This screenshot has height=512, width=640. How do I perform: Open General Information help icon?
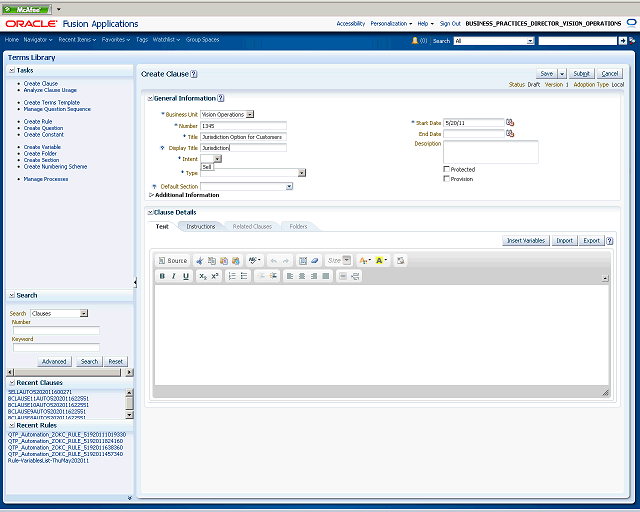221,98
